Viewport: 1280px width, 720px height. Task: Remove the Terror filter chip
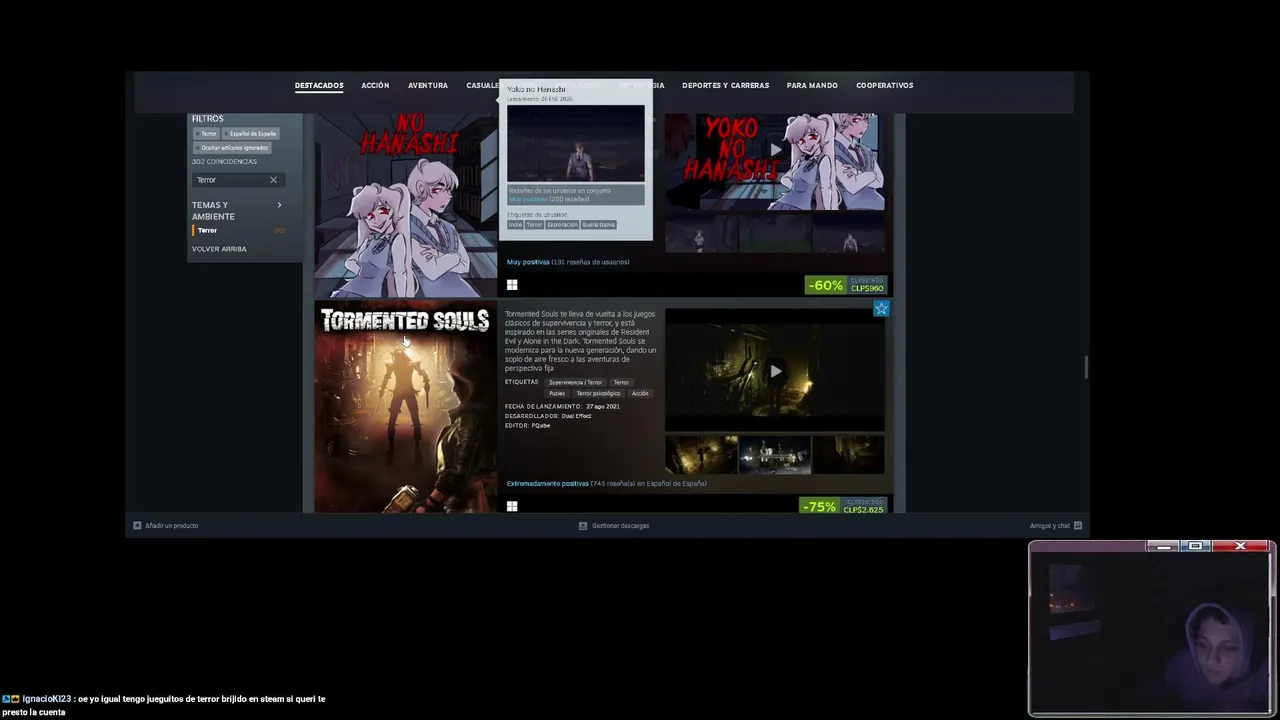(x=207, y=133)
